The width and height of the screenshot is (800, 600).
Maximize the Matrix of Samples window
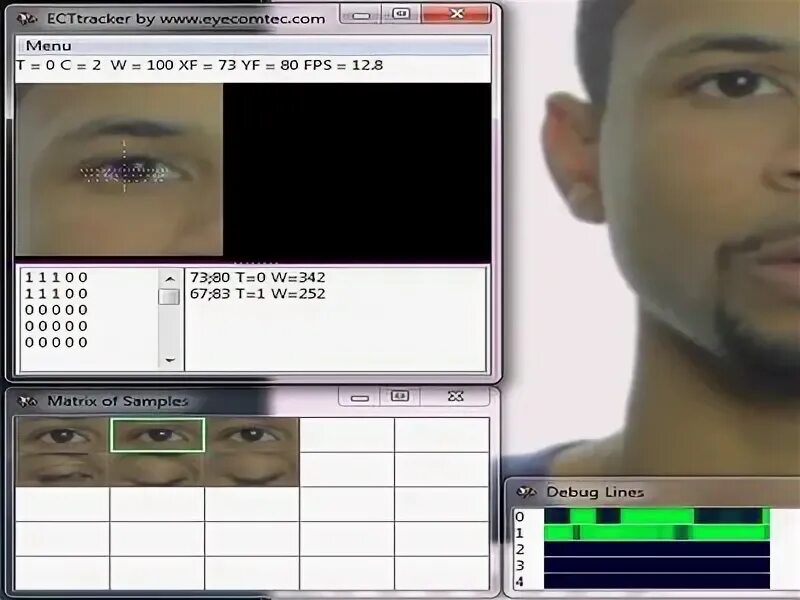click(x=400, y=396)
